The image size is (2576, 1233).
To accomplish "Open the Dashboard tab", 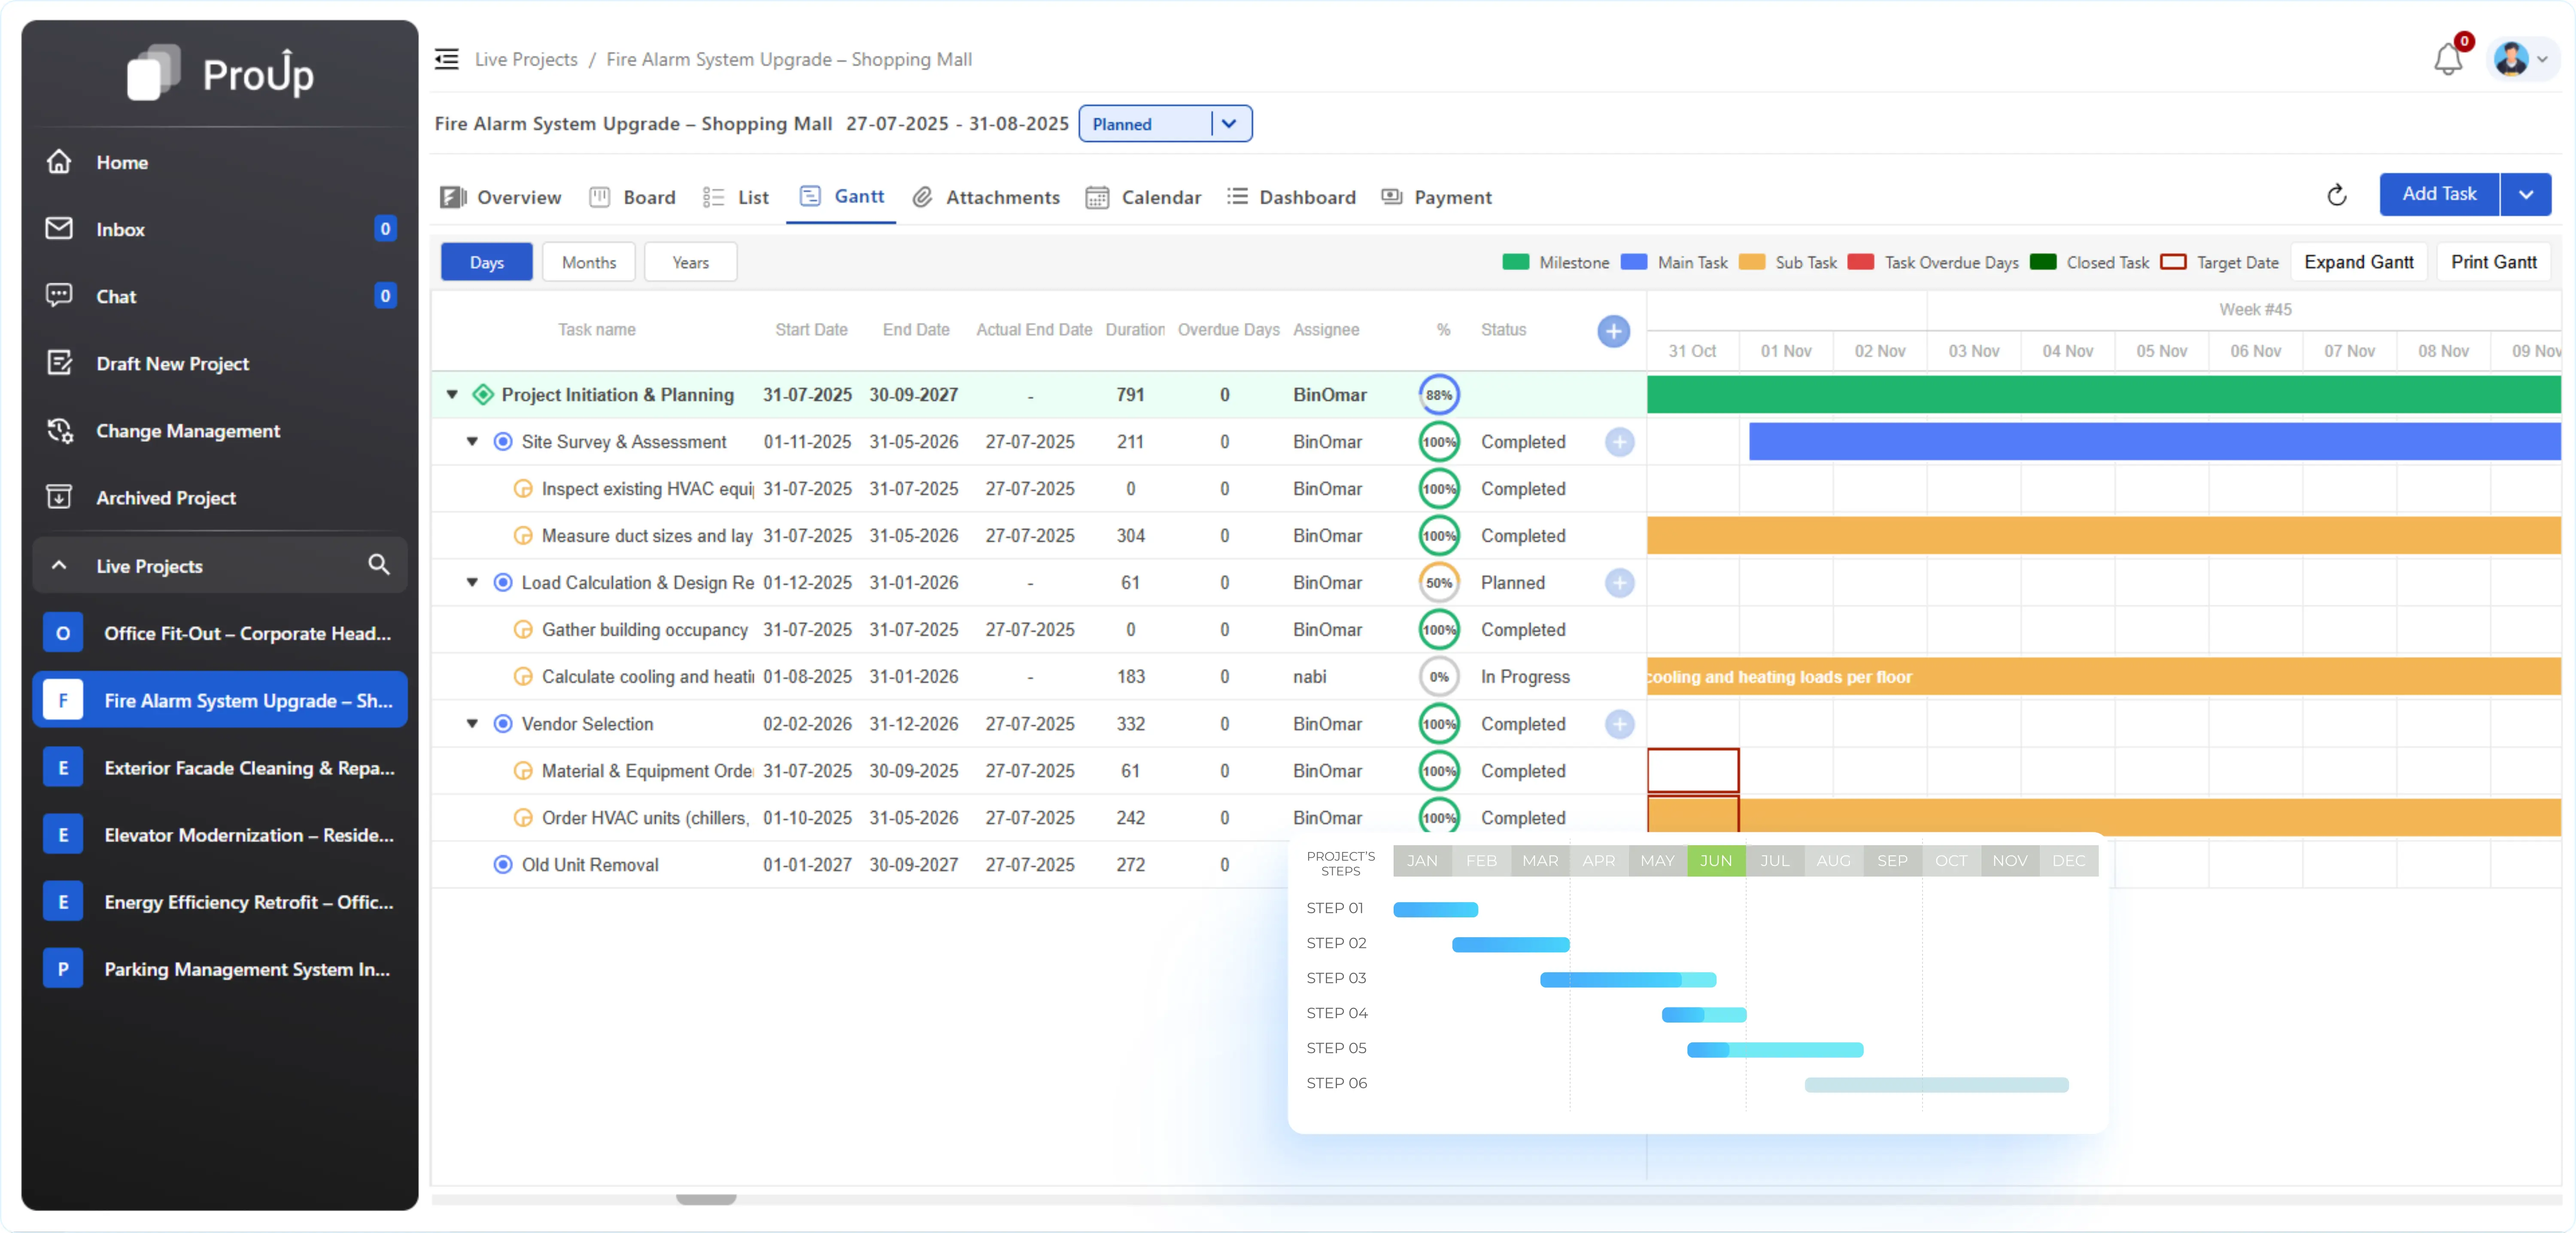I will coord(1307,197).
